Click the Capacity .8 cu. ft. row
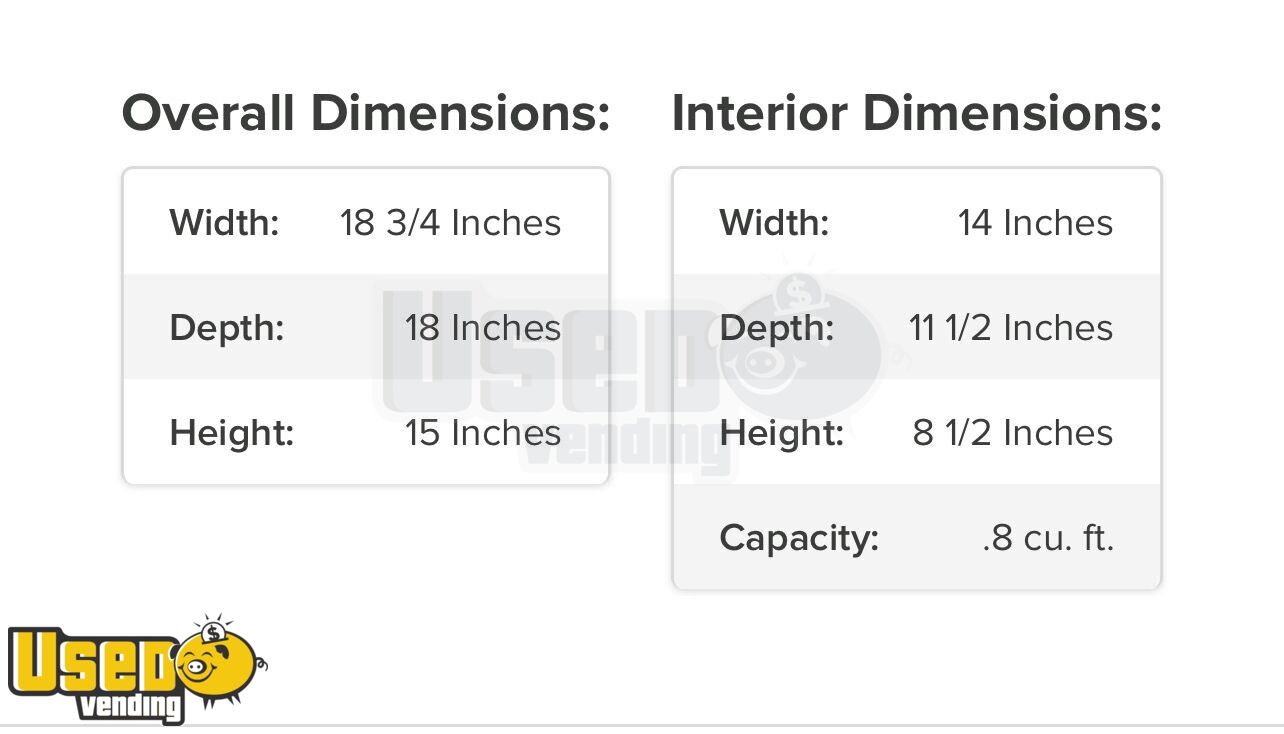Screen dimensions: 1284x734 (x=916, y=537)
